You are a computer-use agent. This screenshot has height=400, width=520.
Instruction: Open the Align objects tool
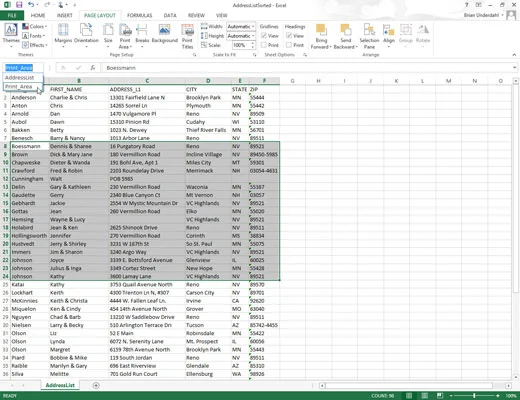click(389, 35)
